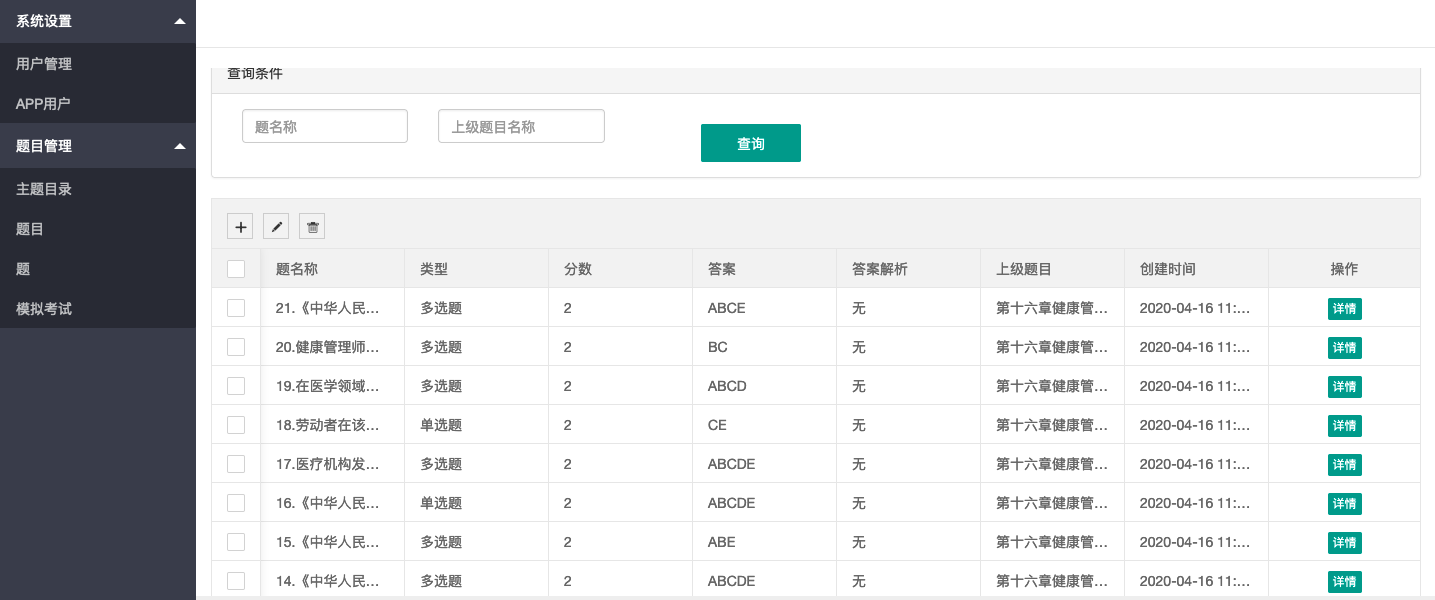
Task: Check the row 17.医疗机构发… checkbox
Action: tap(236, 463)
